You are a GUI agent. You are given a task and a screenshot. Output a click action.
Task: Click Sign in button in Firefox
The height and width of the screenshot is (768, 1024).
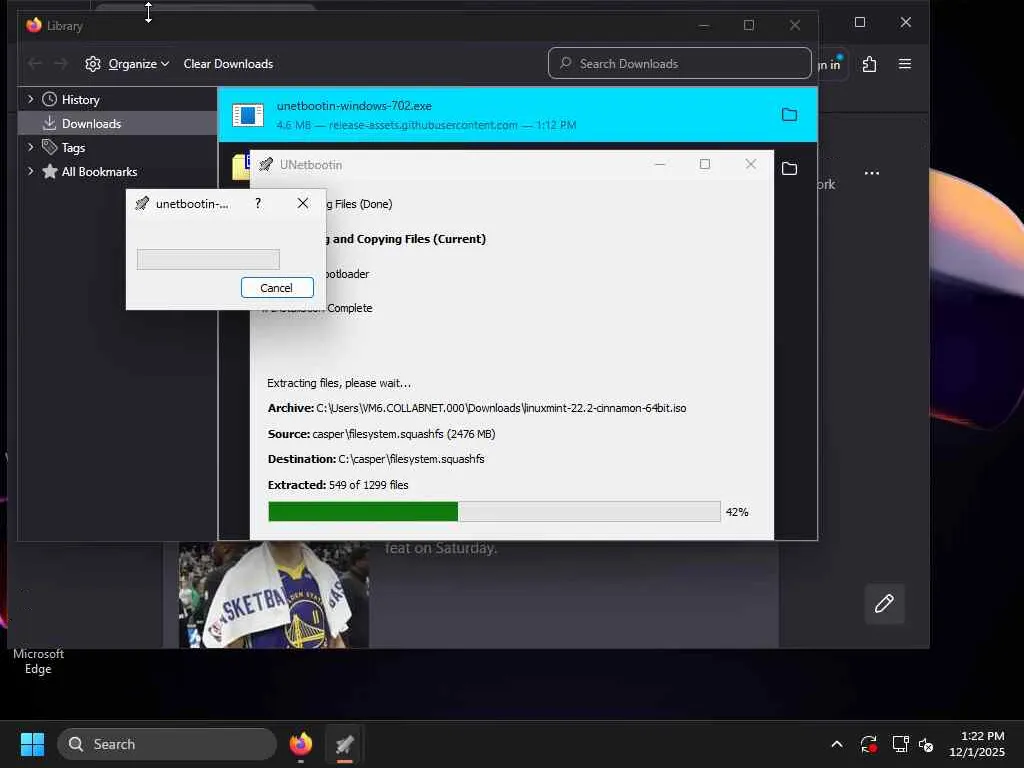click(x=831, y=65)
